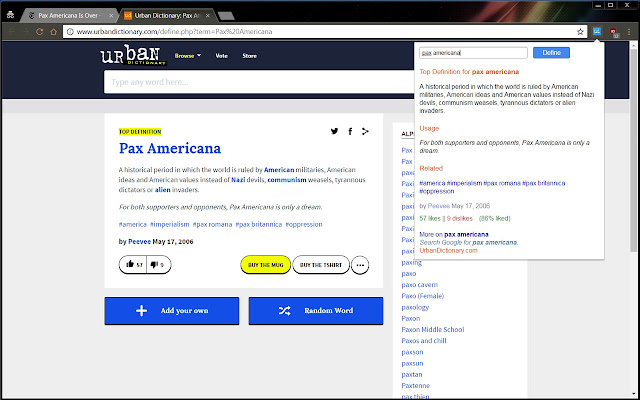Click Paxon Middle School in the list
640x400 pixels.
[433, 329]
